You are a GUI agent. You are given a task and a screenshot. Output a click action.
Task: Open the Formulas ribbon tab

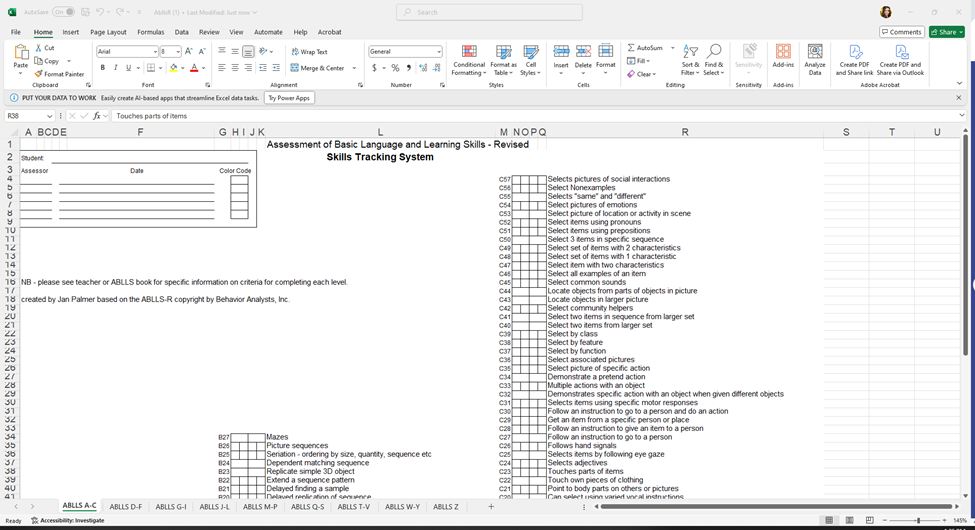pyautogui.click(x=150, y=32)
